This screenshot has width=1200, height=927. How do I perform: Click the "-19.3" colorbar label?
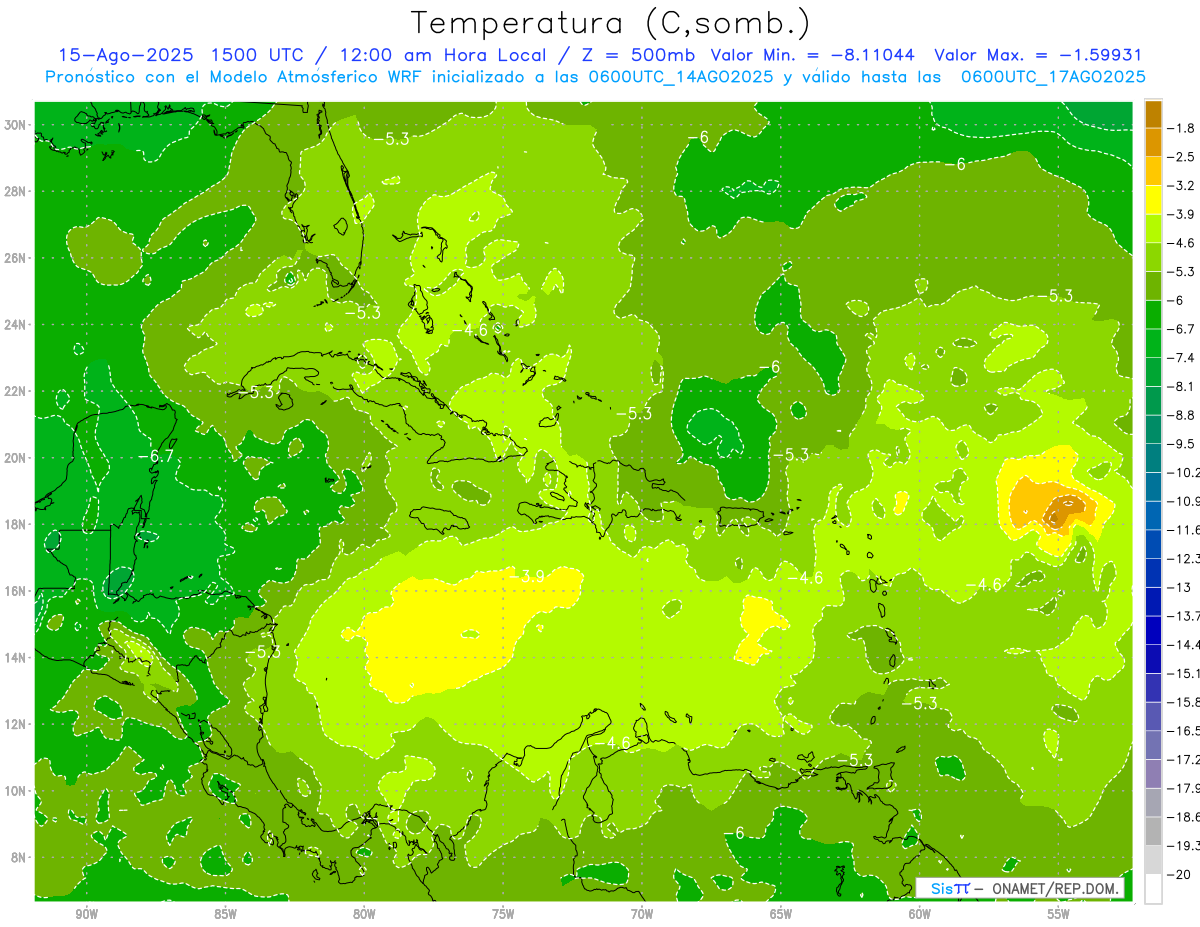pyautogui.click(x=1185, y=846)
